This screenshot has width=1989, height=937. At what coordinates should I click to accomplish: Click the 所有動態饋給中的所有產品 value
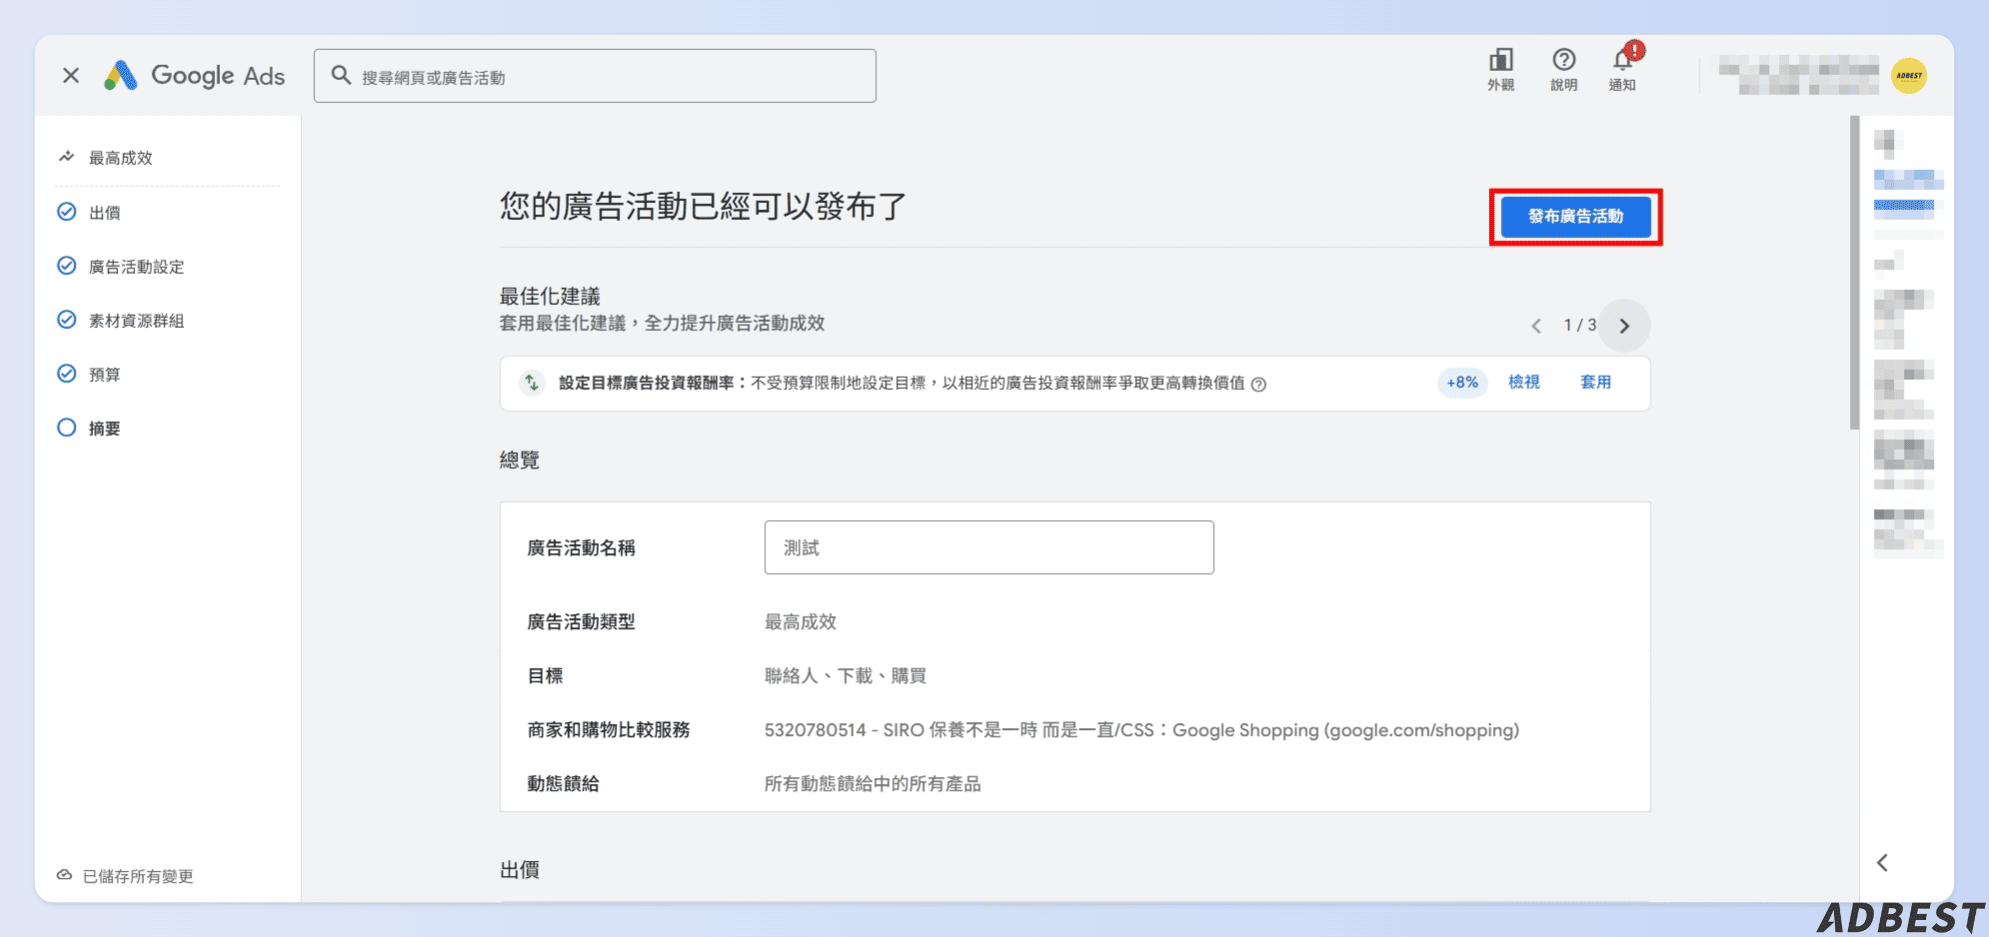873,784
